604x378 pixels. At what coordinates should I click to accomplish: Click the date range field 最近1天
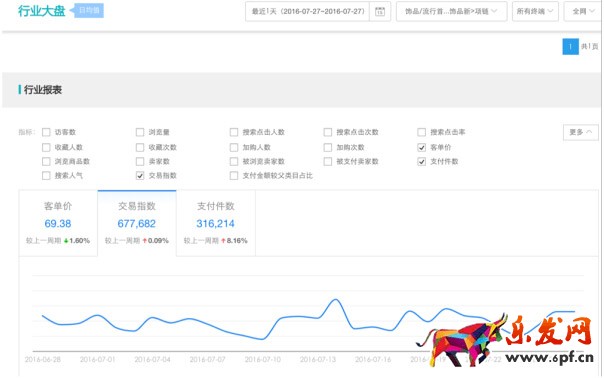(308, 12)
